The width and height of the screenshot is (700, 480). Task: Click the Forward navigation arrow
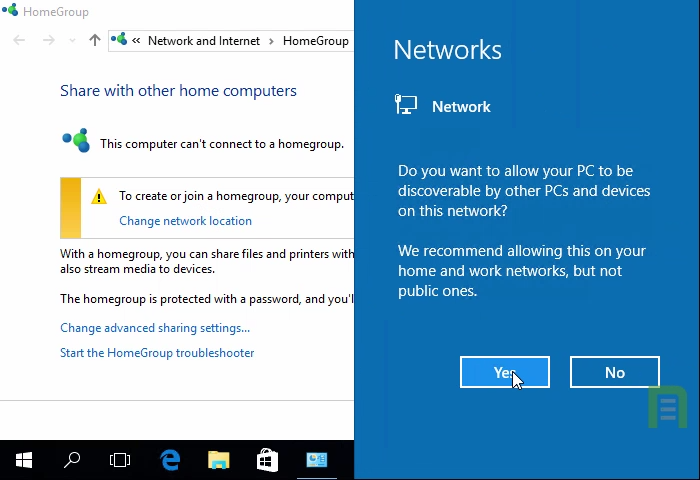(48, 41)
